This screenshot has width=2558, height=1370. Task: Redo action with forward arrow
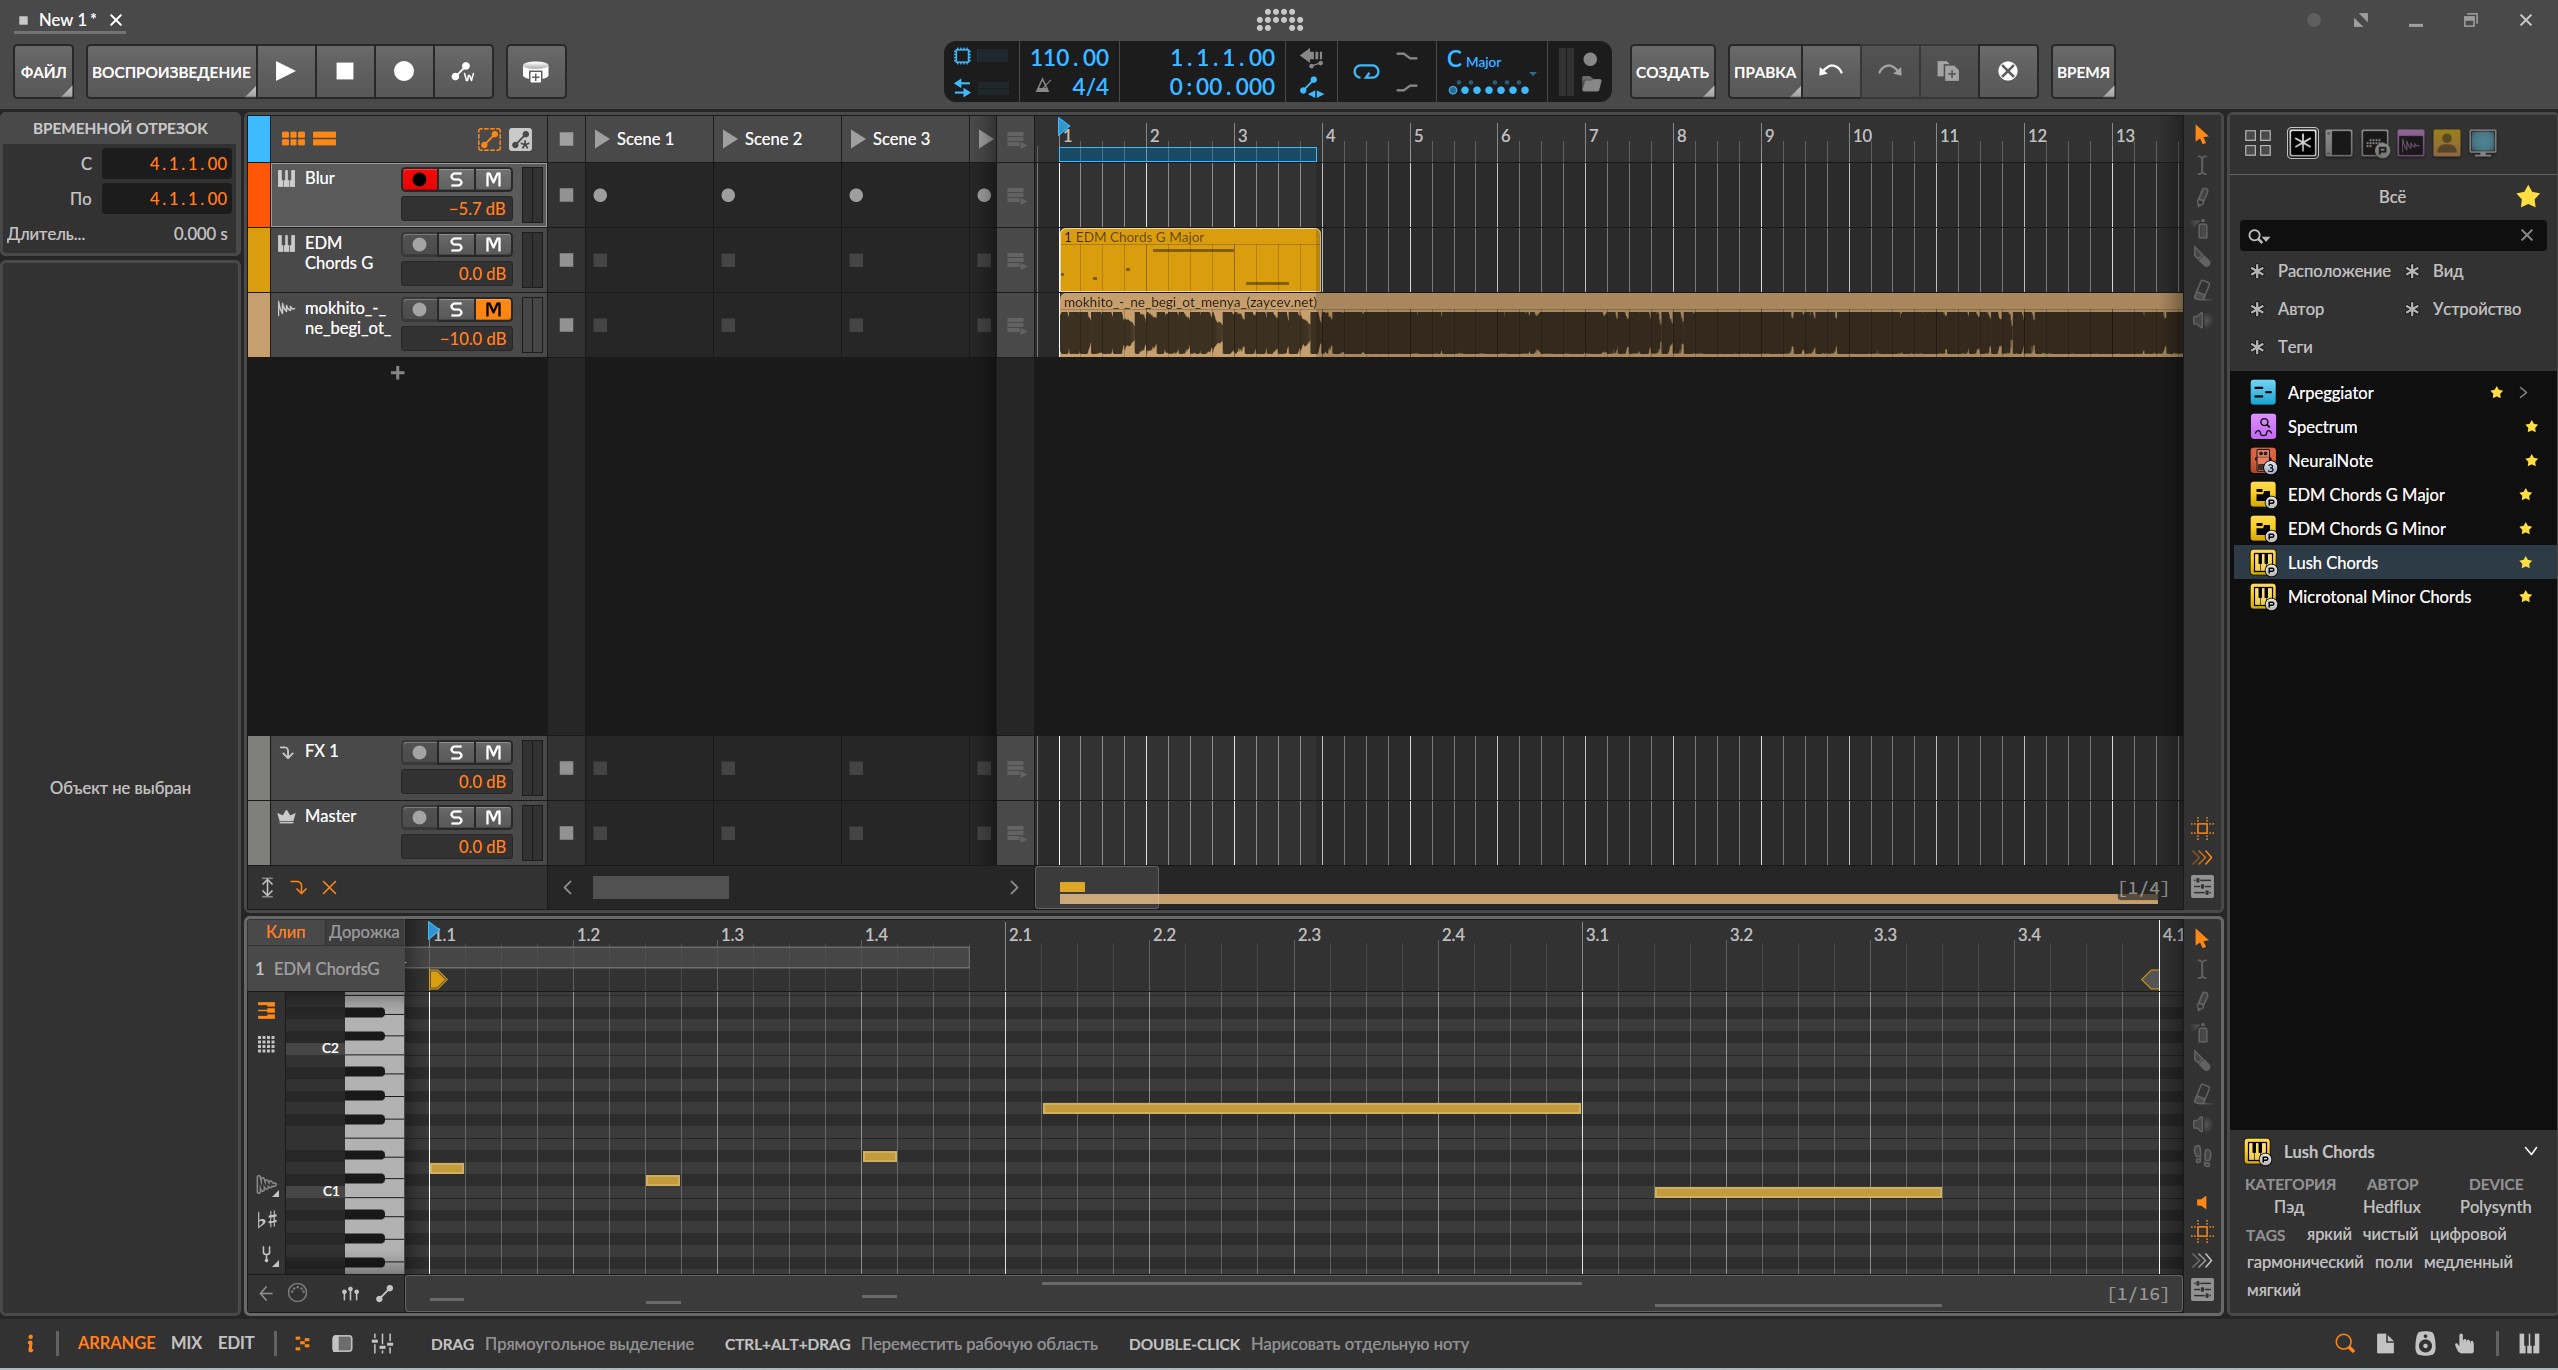[x=1889, y=71]
